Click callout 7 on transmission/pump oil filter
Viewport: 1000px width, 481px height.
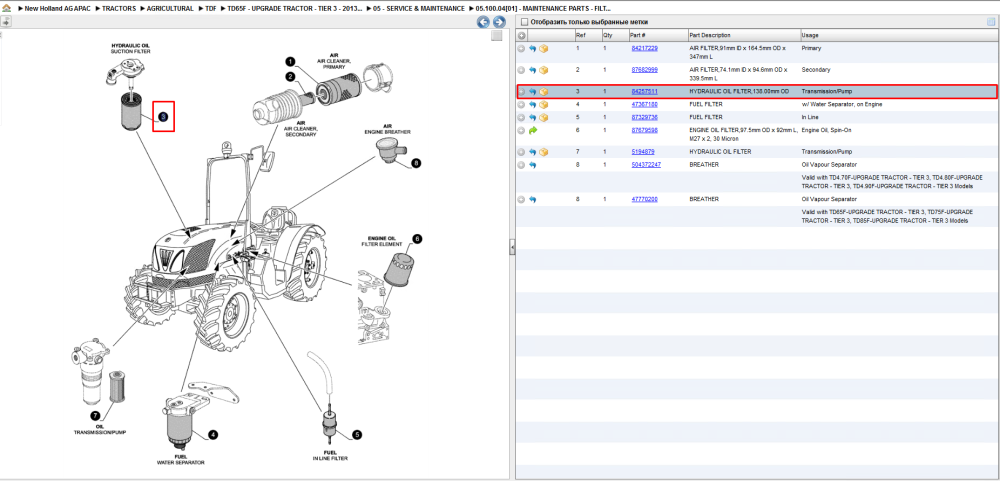coord(94,415)
